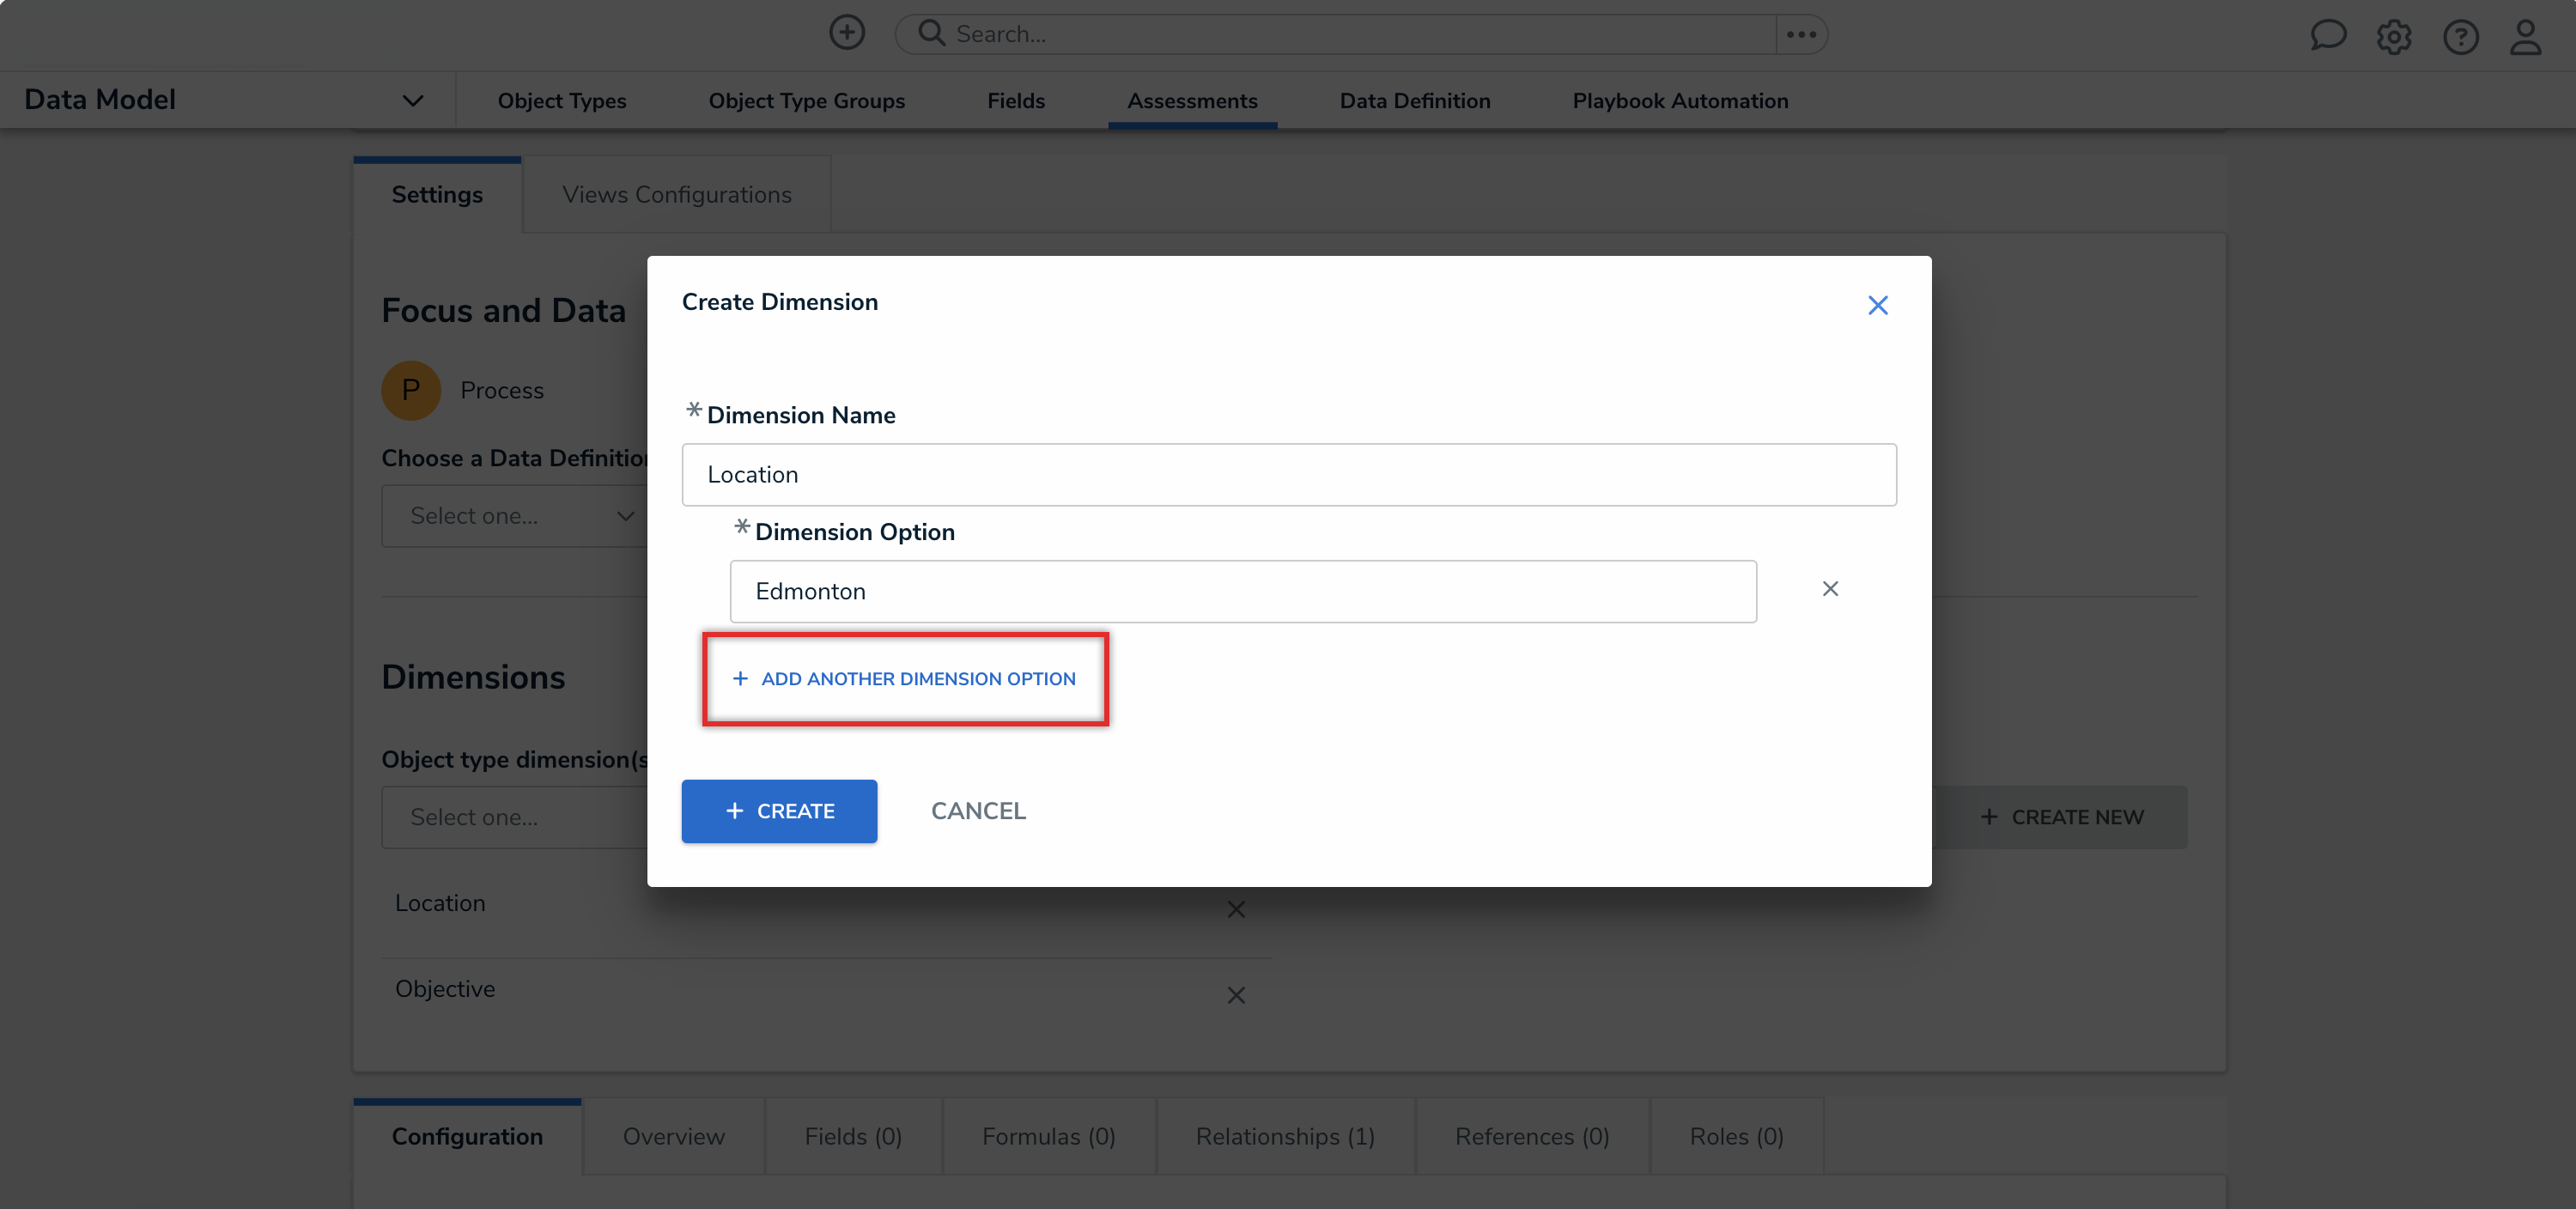Select Playbook Automation in the navigation
This screenshot has height=1209, width=2576.
[1679, 100]
